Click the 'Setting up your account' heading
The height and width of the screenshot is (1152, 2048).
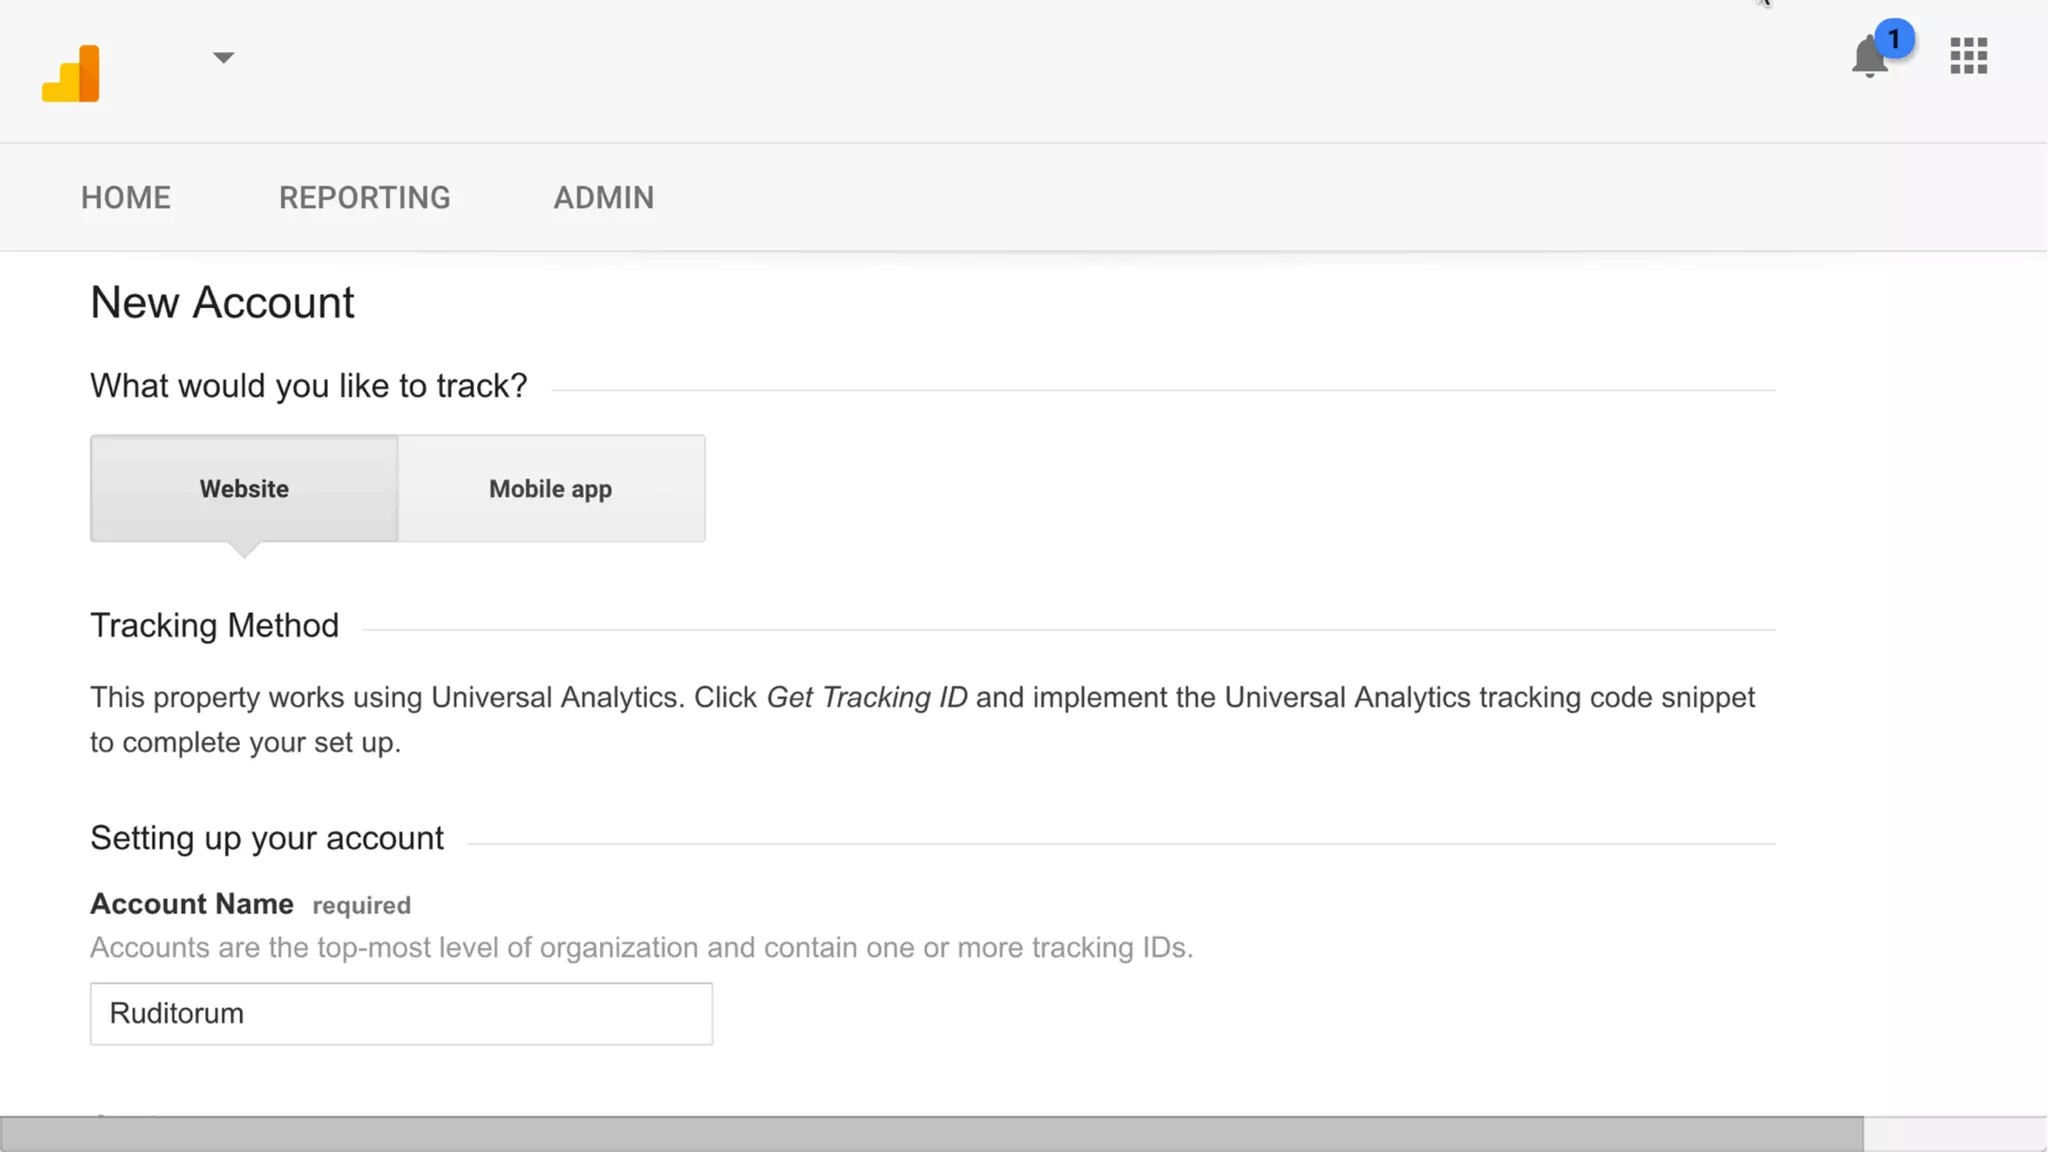(x=267, y=838)
